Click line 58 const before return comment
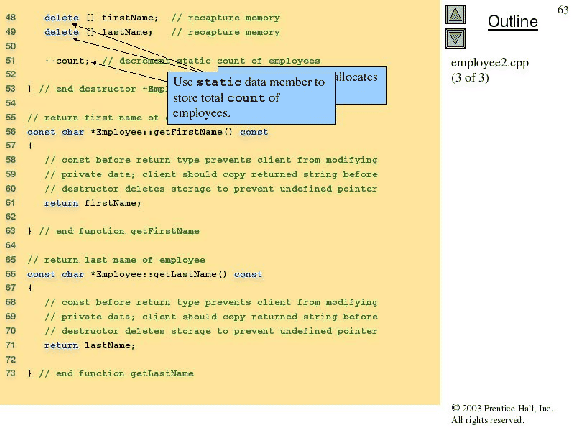Image resolution: width=575 pixels, height=431 pixels. 211,160
